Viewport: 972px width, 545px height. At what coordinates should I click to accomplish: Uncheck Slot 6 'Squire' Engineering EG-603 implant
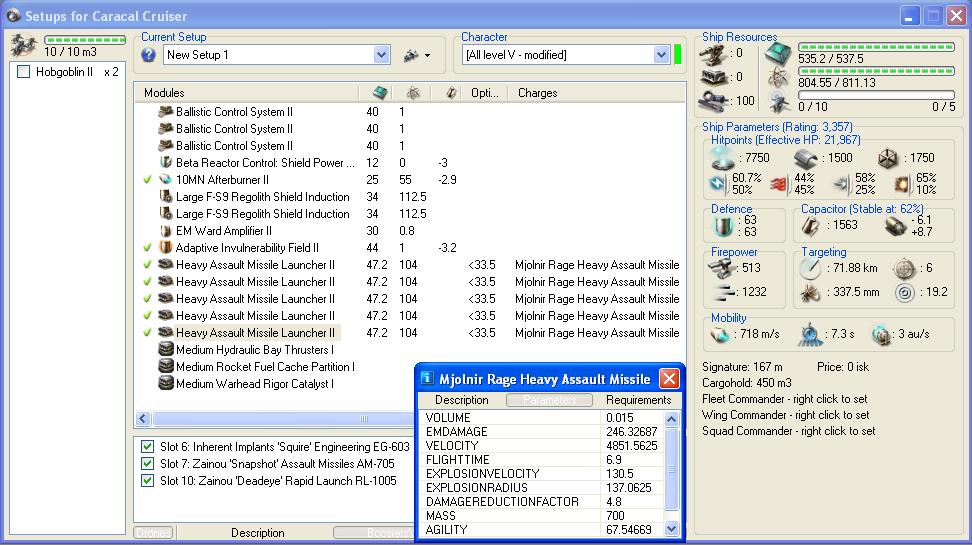148,447
